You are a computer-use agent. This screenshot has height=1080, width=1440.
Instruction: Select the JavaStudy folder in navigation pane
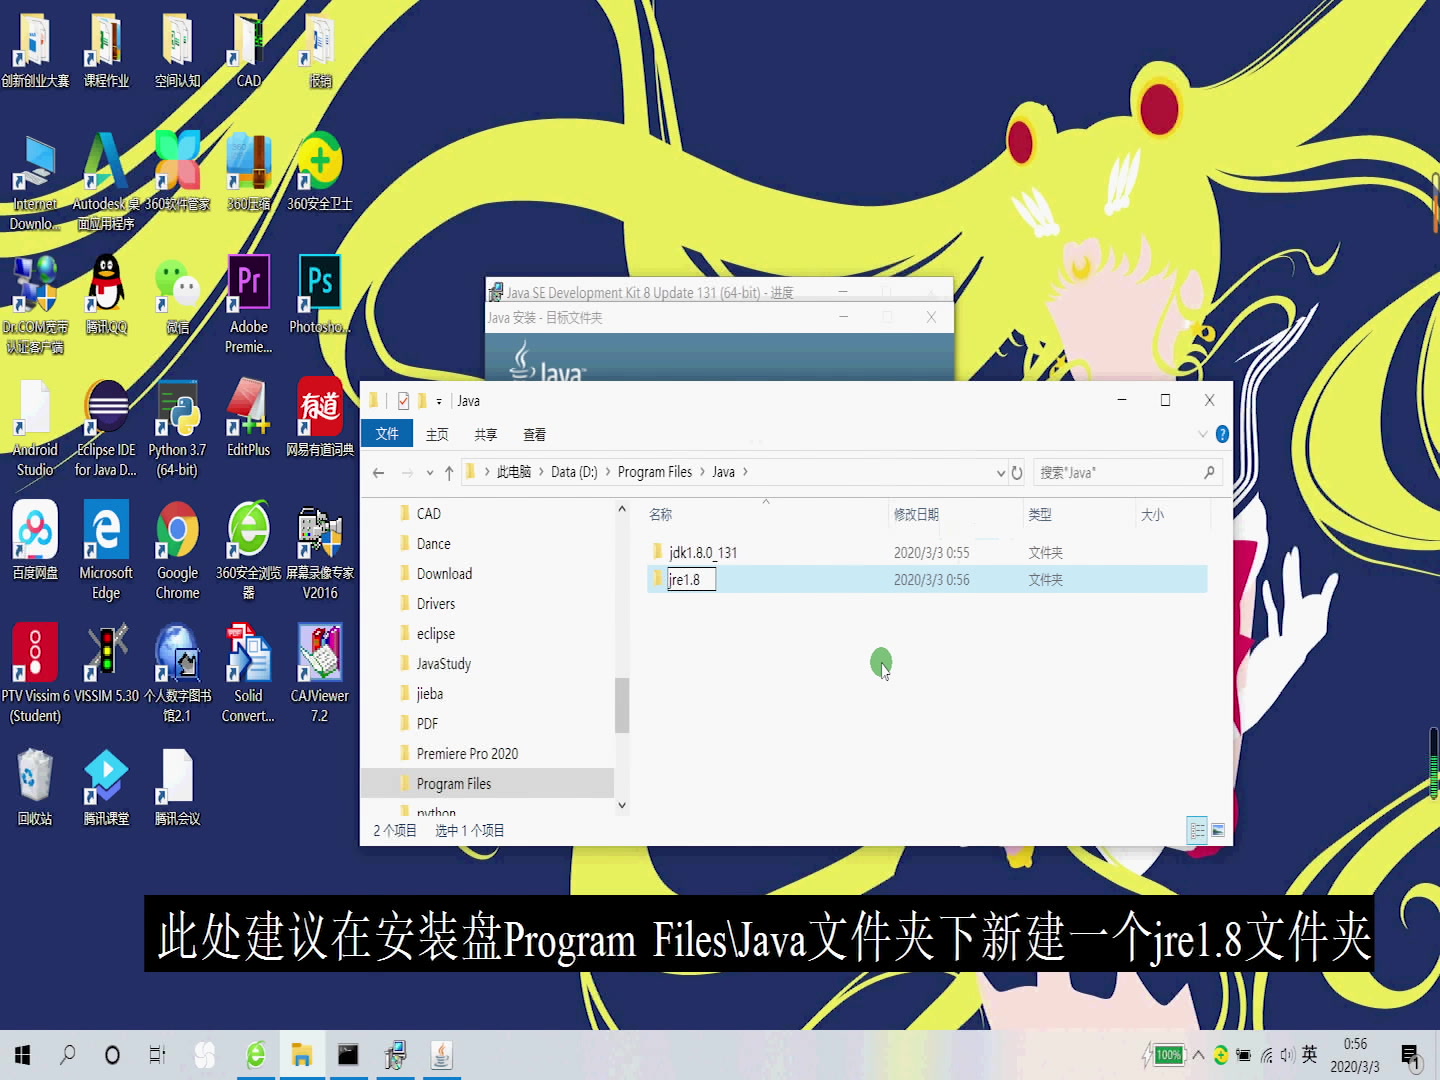443,664
